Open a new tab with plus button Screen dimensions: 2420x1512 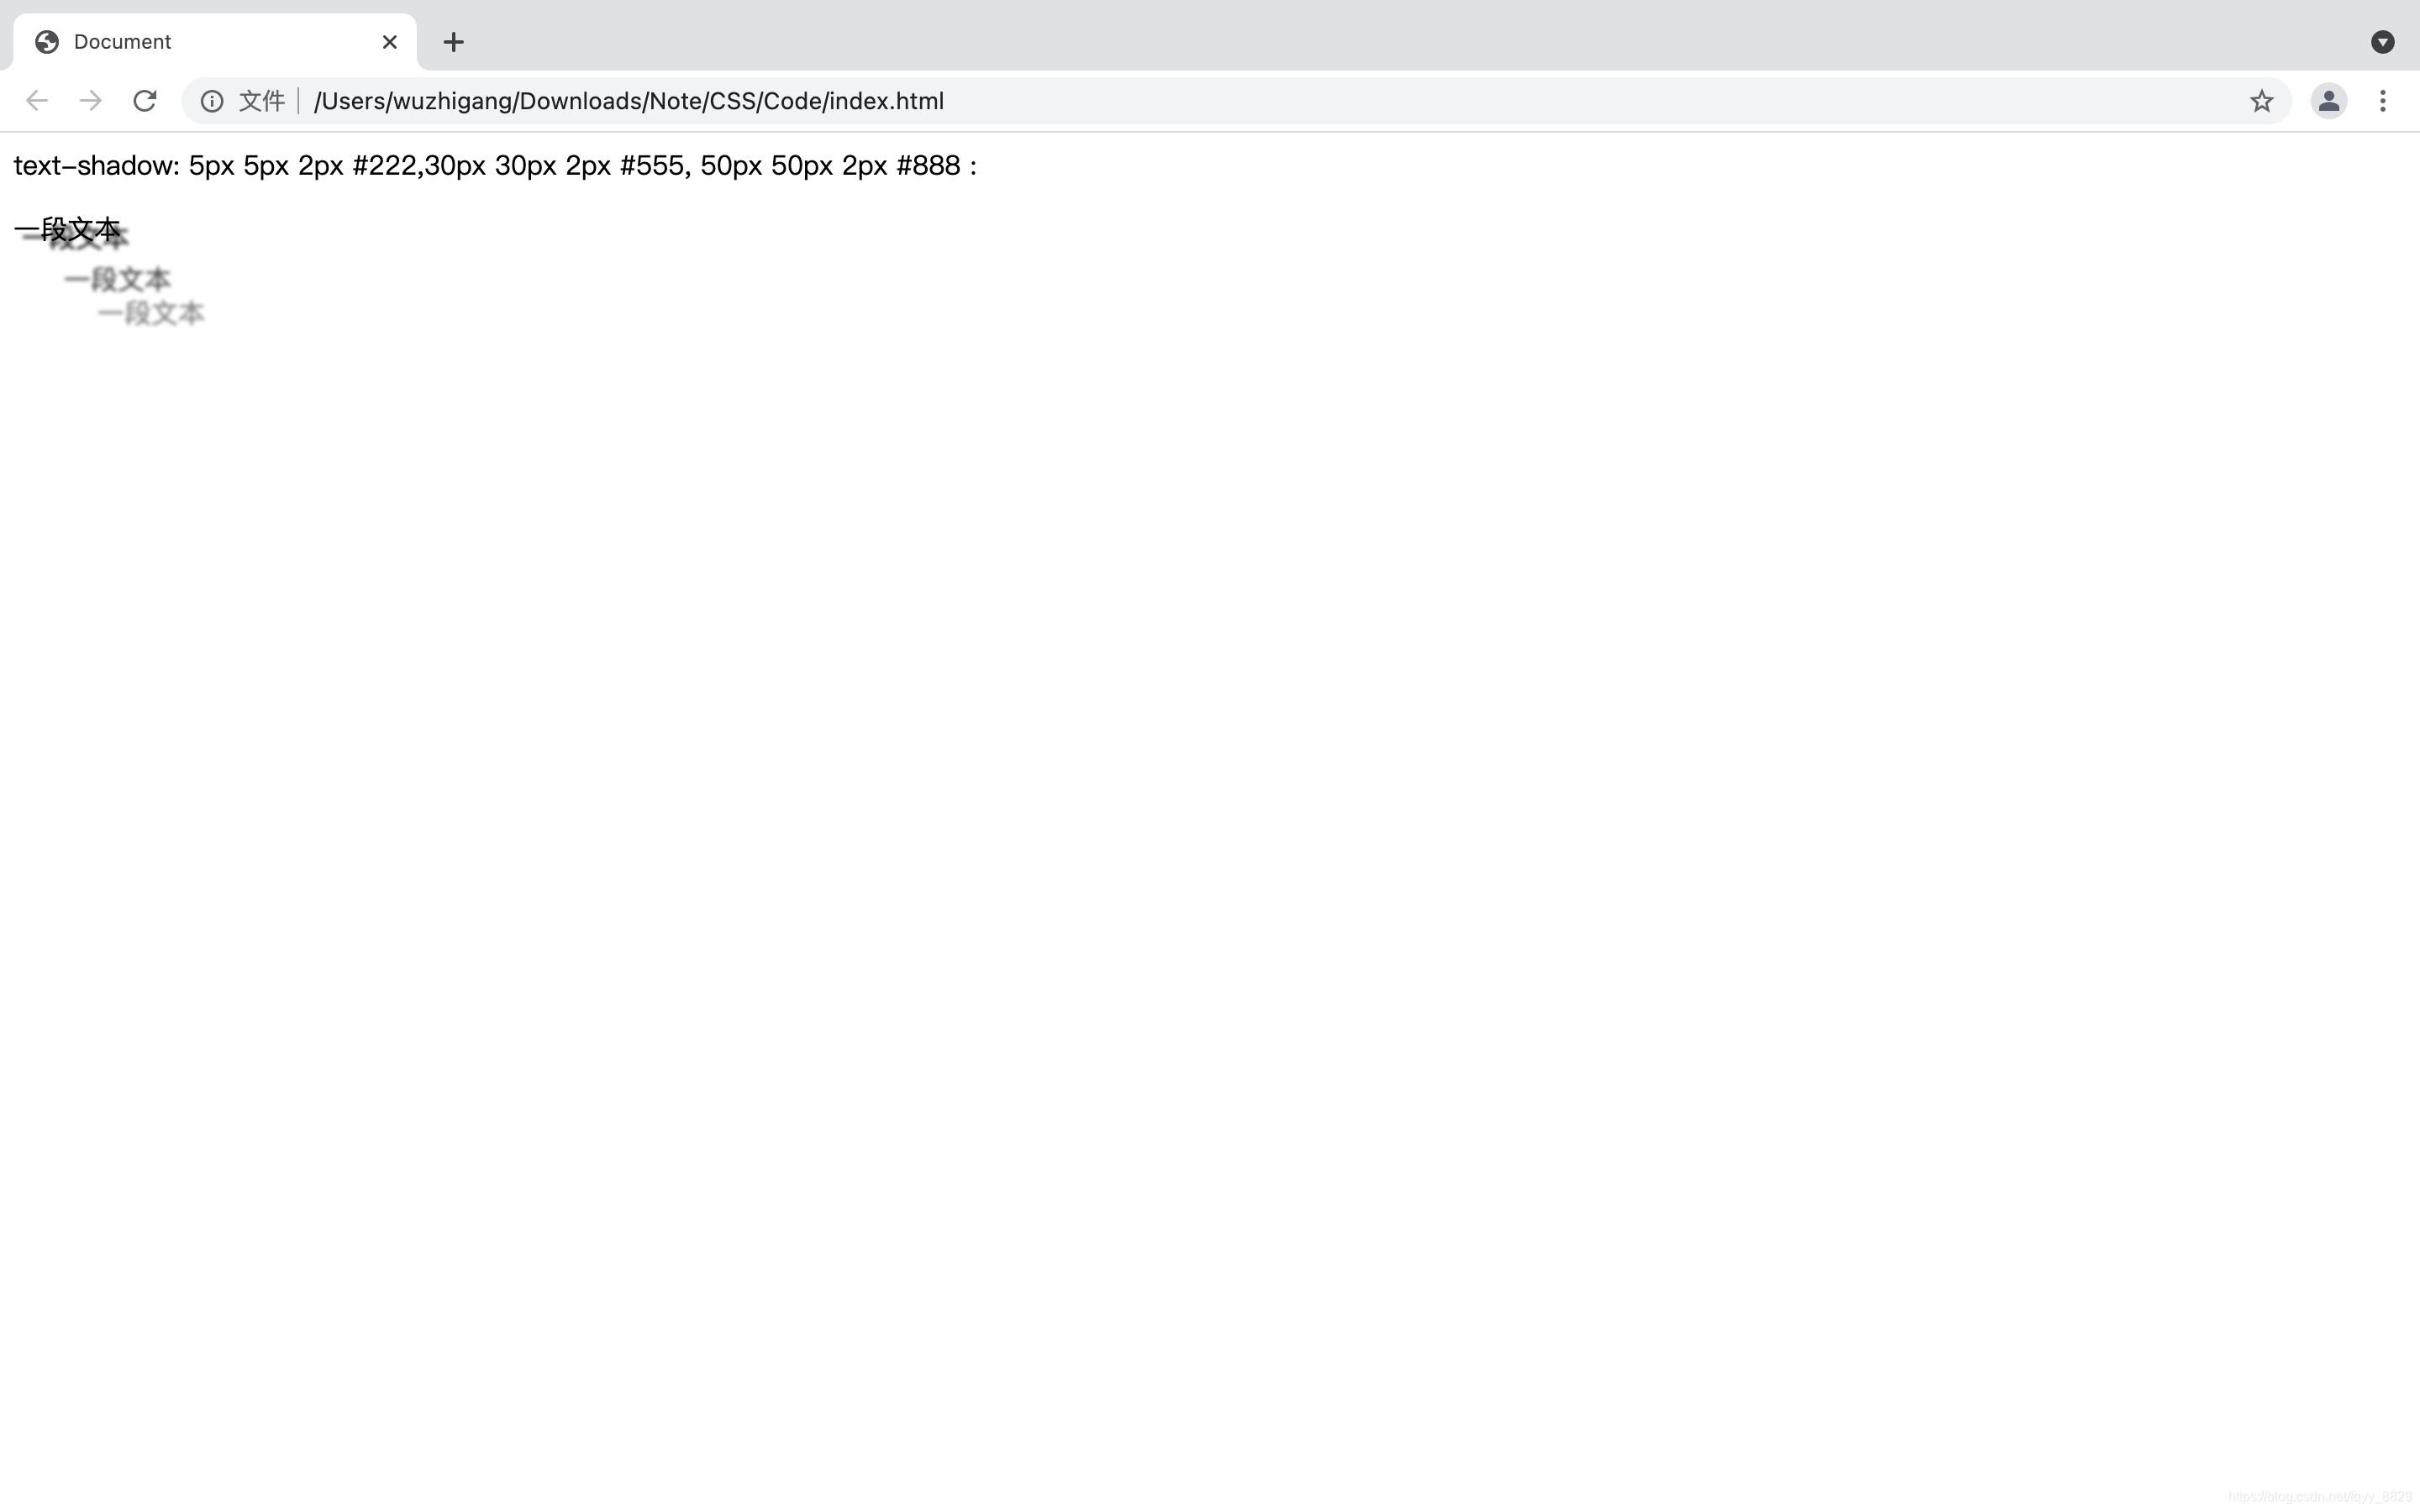(x=453, y=42)
